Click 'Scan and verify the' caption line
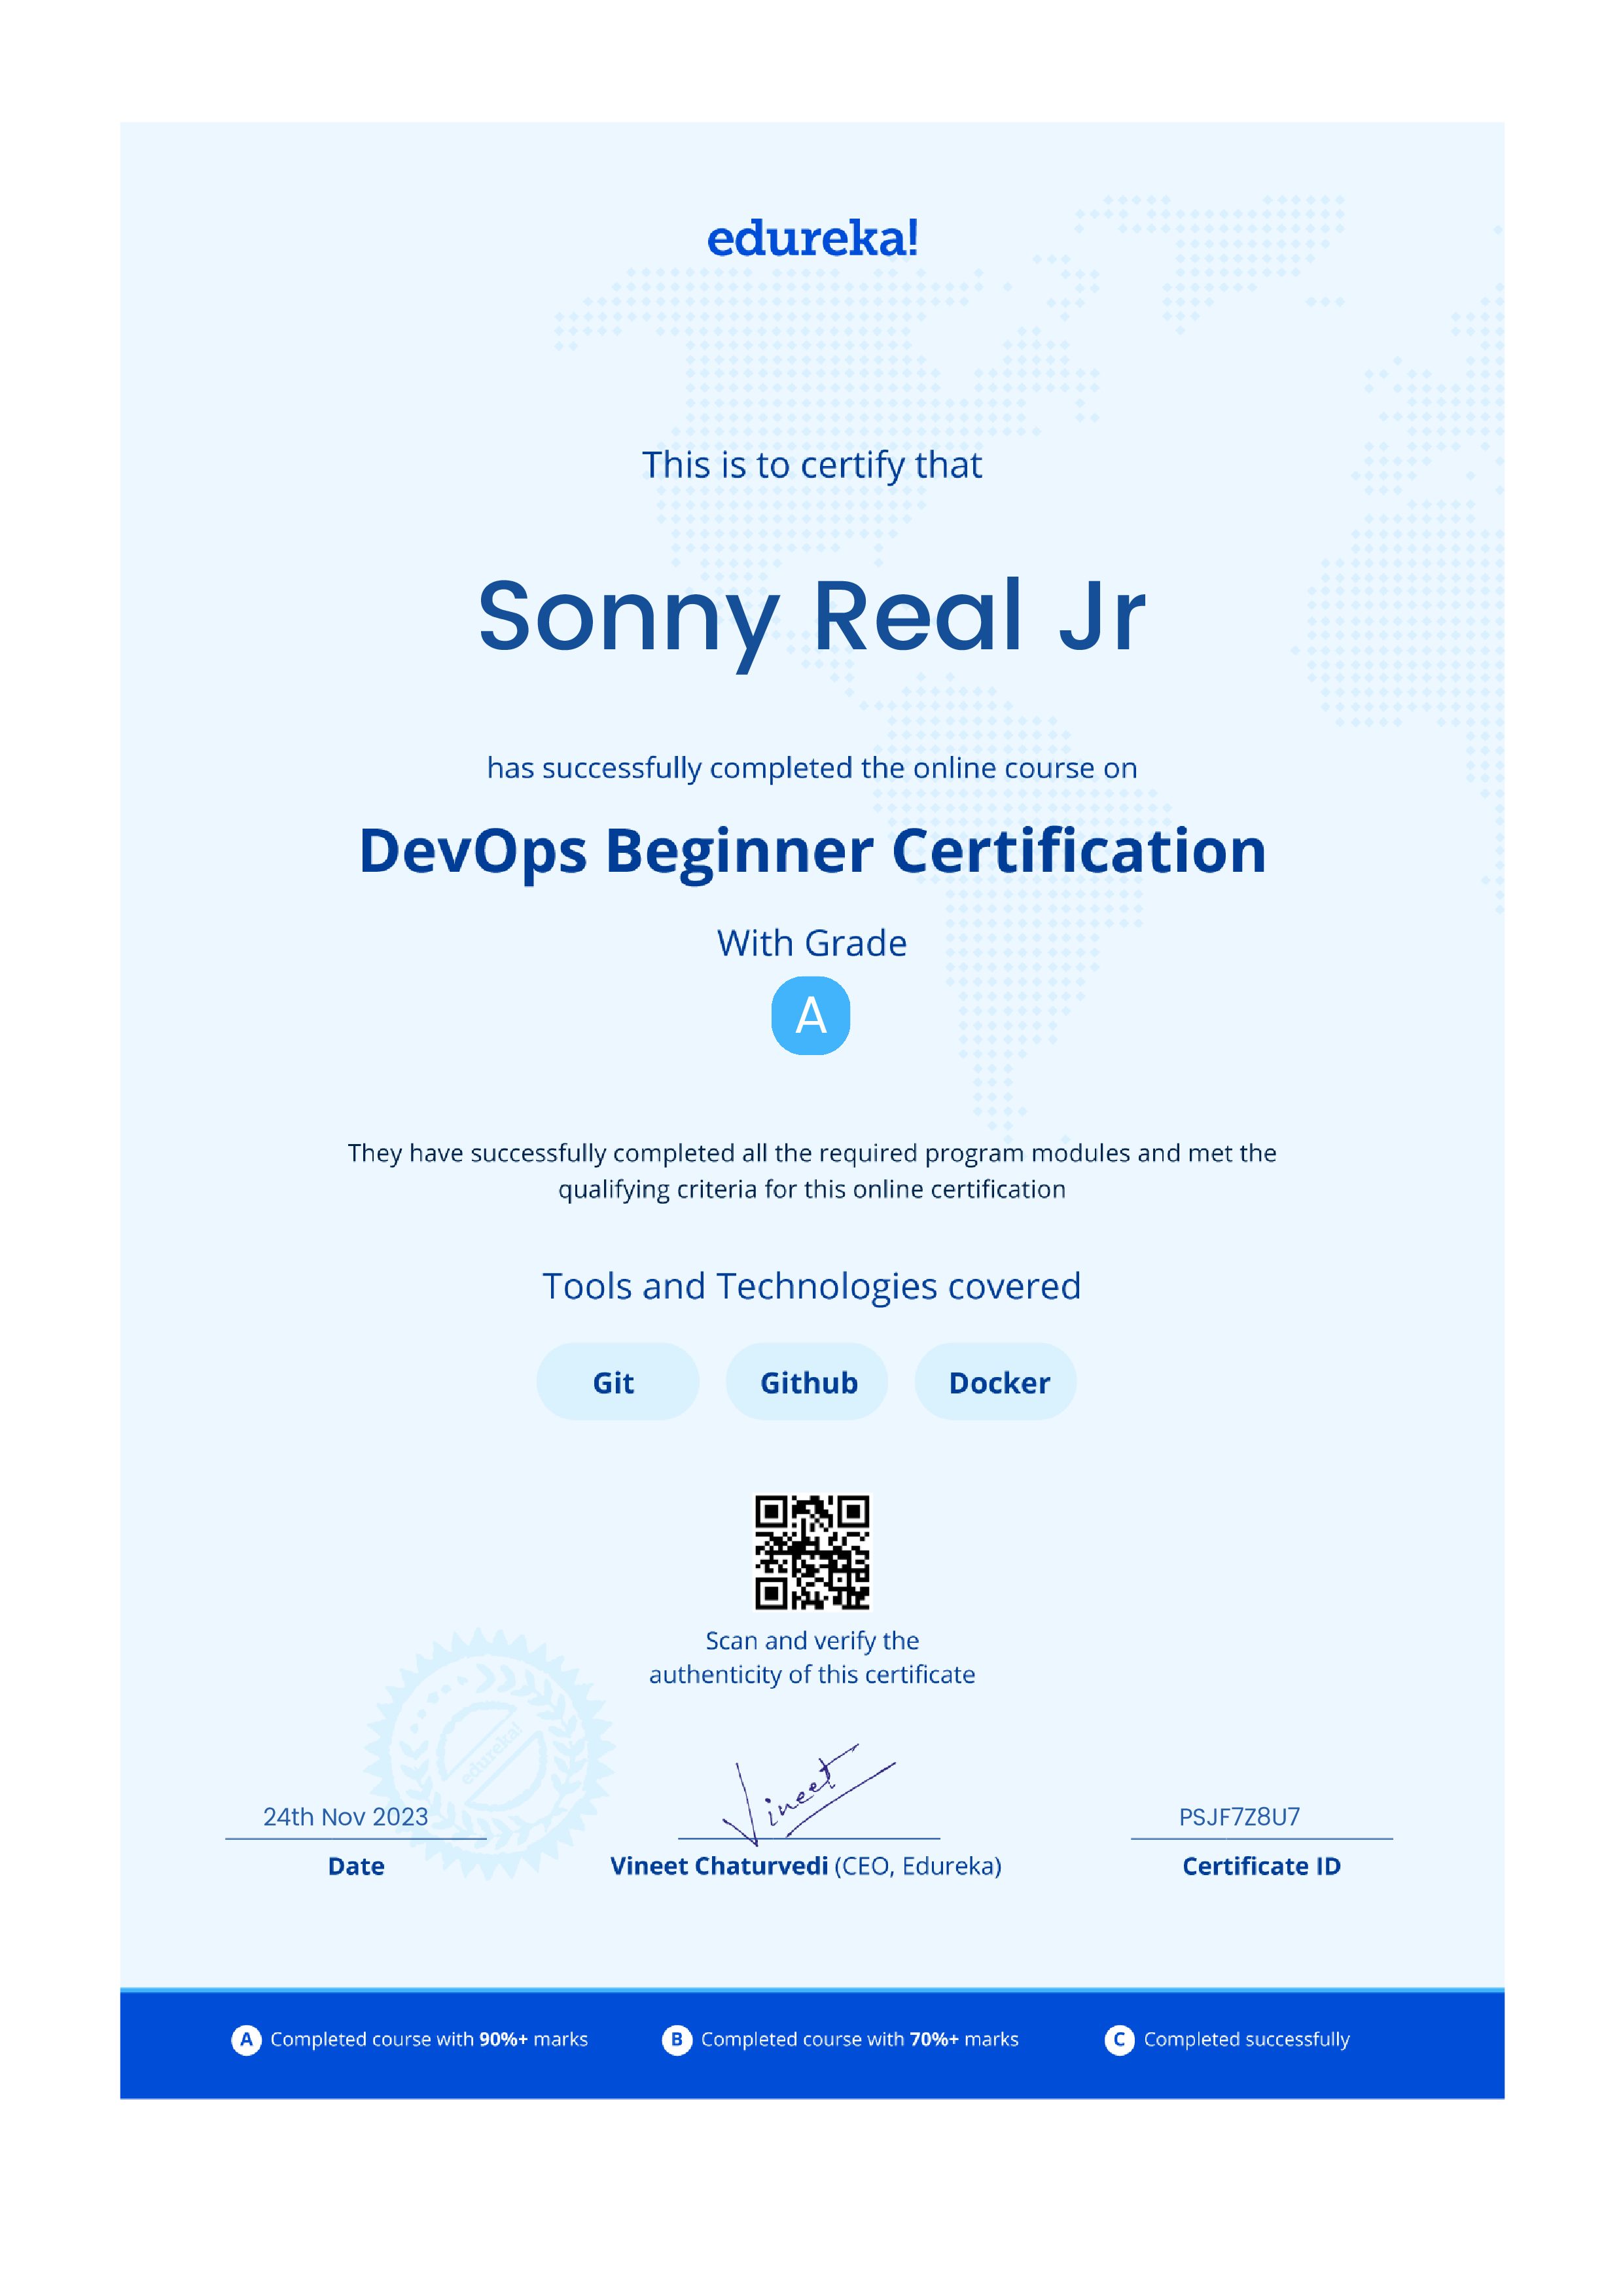The height and width of the screenshot is (2296, 1623). (812, 1641)
